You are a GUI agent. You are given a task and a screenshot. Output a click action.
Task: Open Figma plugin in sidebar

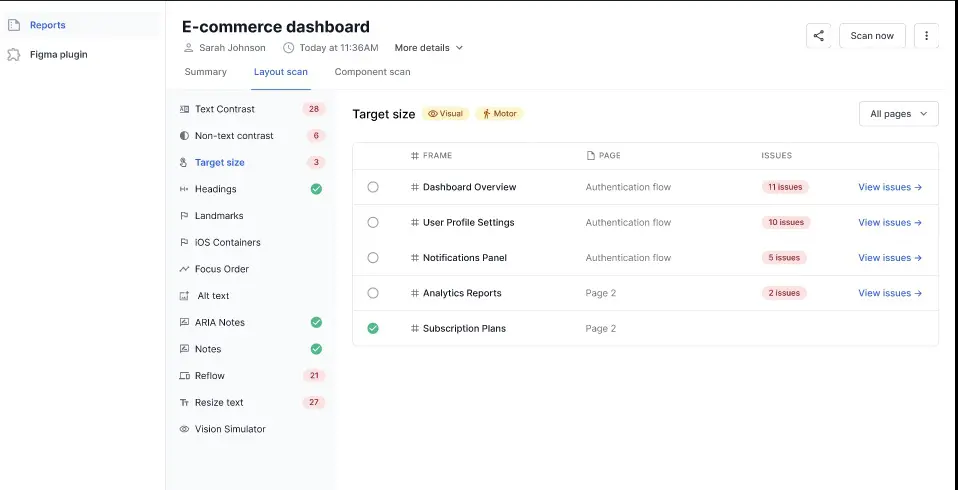pyautogui.click(x=58, y=54)
